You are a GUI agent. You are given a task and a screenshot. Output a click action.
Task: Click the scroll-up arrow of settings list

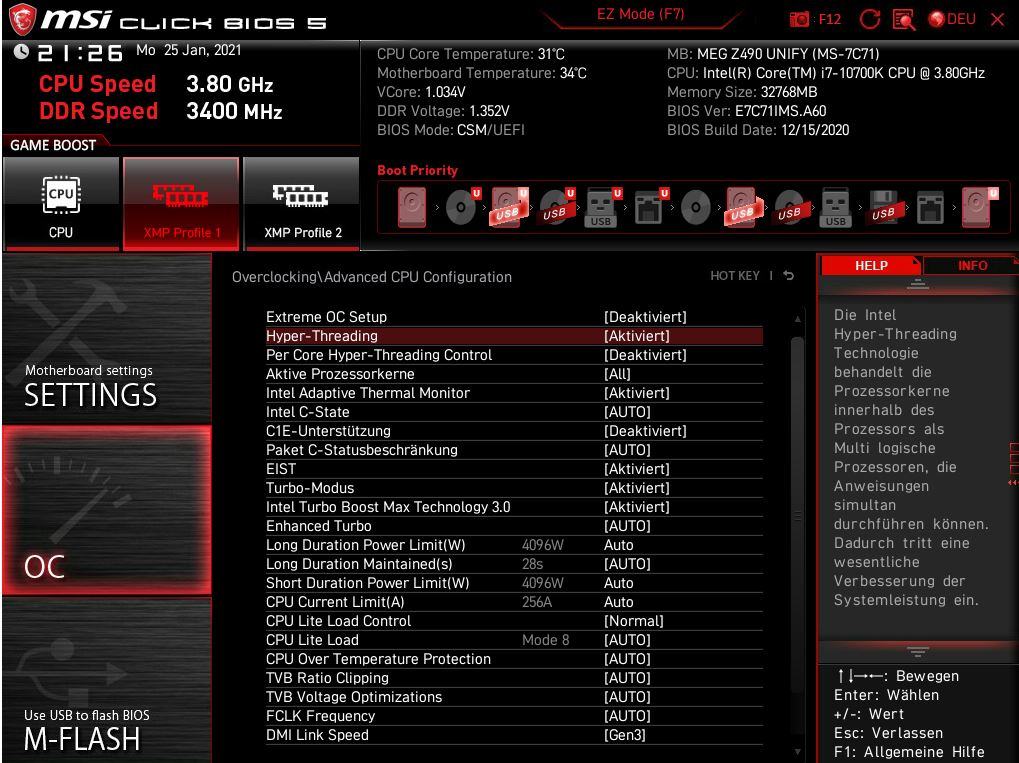(797, 319)
